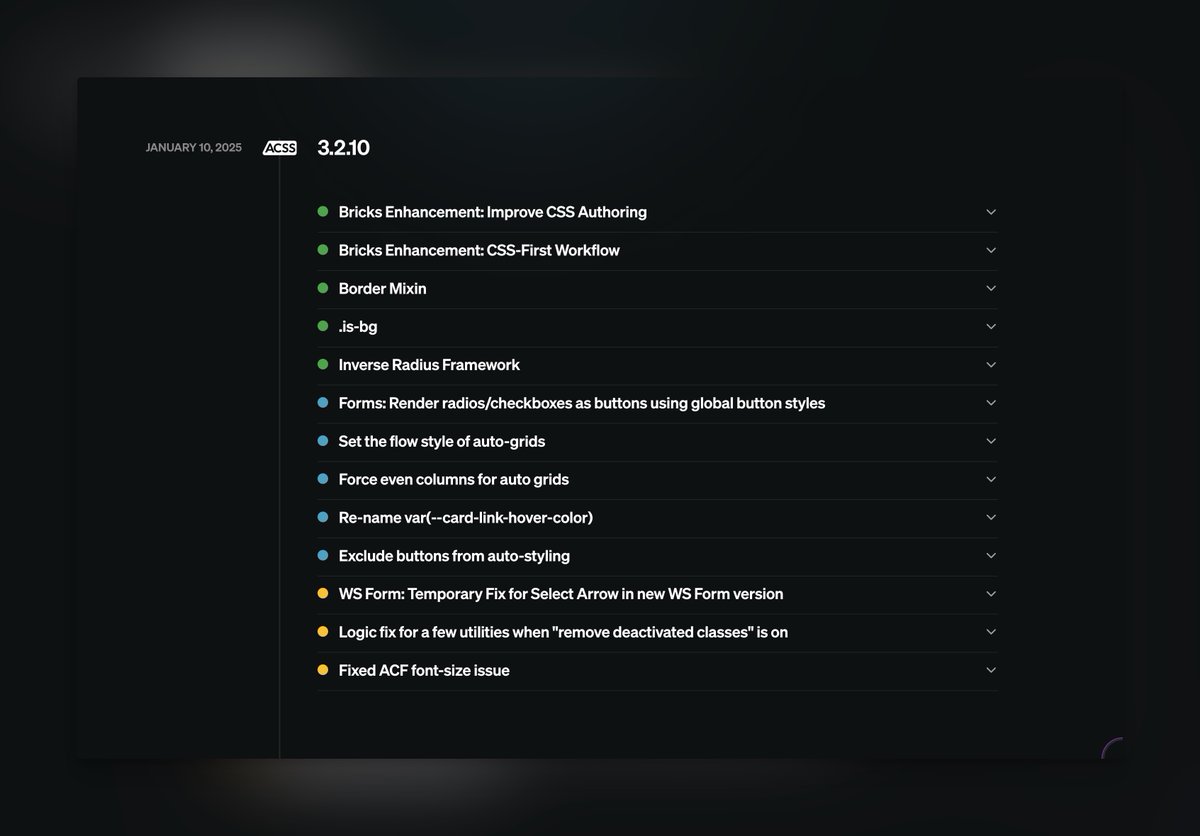Viewport: 1200px width, 836px height.
Task: Click the 3.2.10 version heading
Action: coord(343,148)
